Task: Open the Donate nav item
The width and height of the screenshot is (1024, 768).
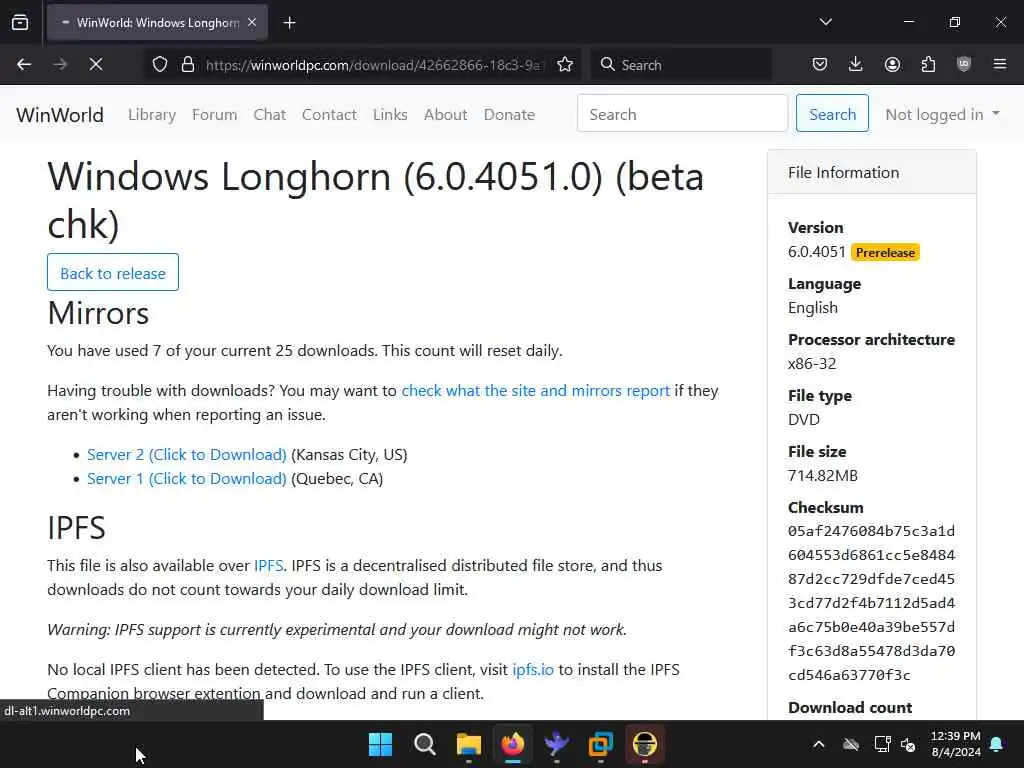Action: [x=509, y=114]
